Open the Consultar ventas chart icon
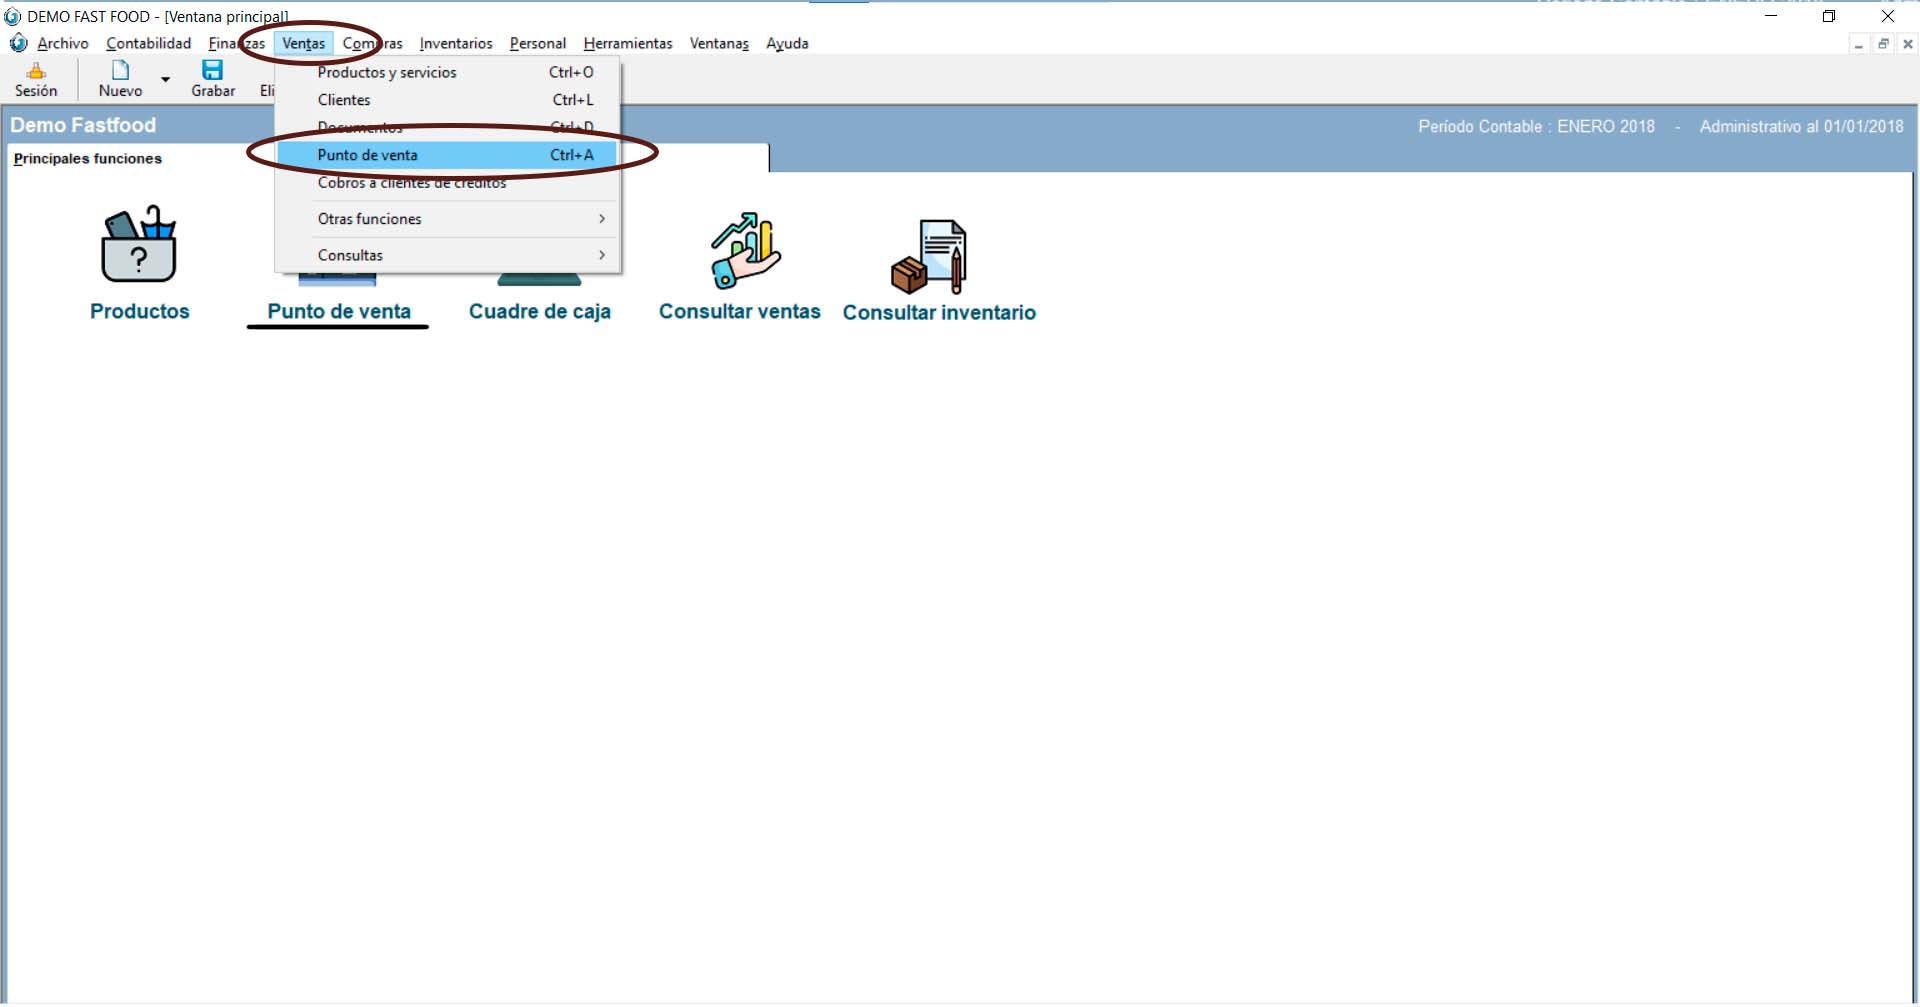The width and height of the screenshot is (1920, 1007). pos(744,250)
